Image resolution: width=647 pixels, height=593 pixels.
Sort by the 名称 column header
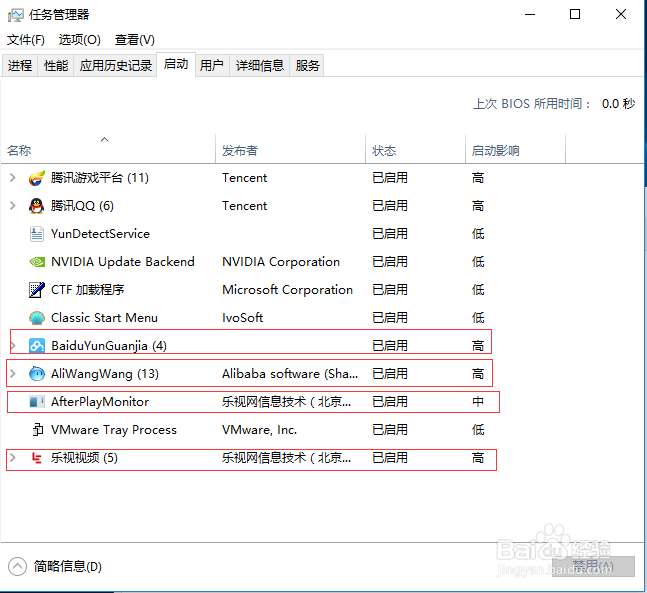coord(109,150)
